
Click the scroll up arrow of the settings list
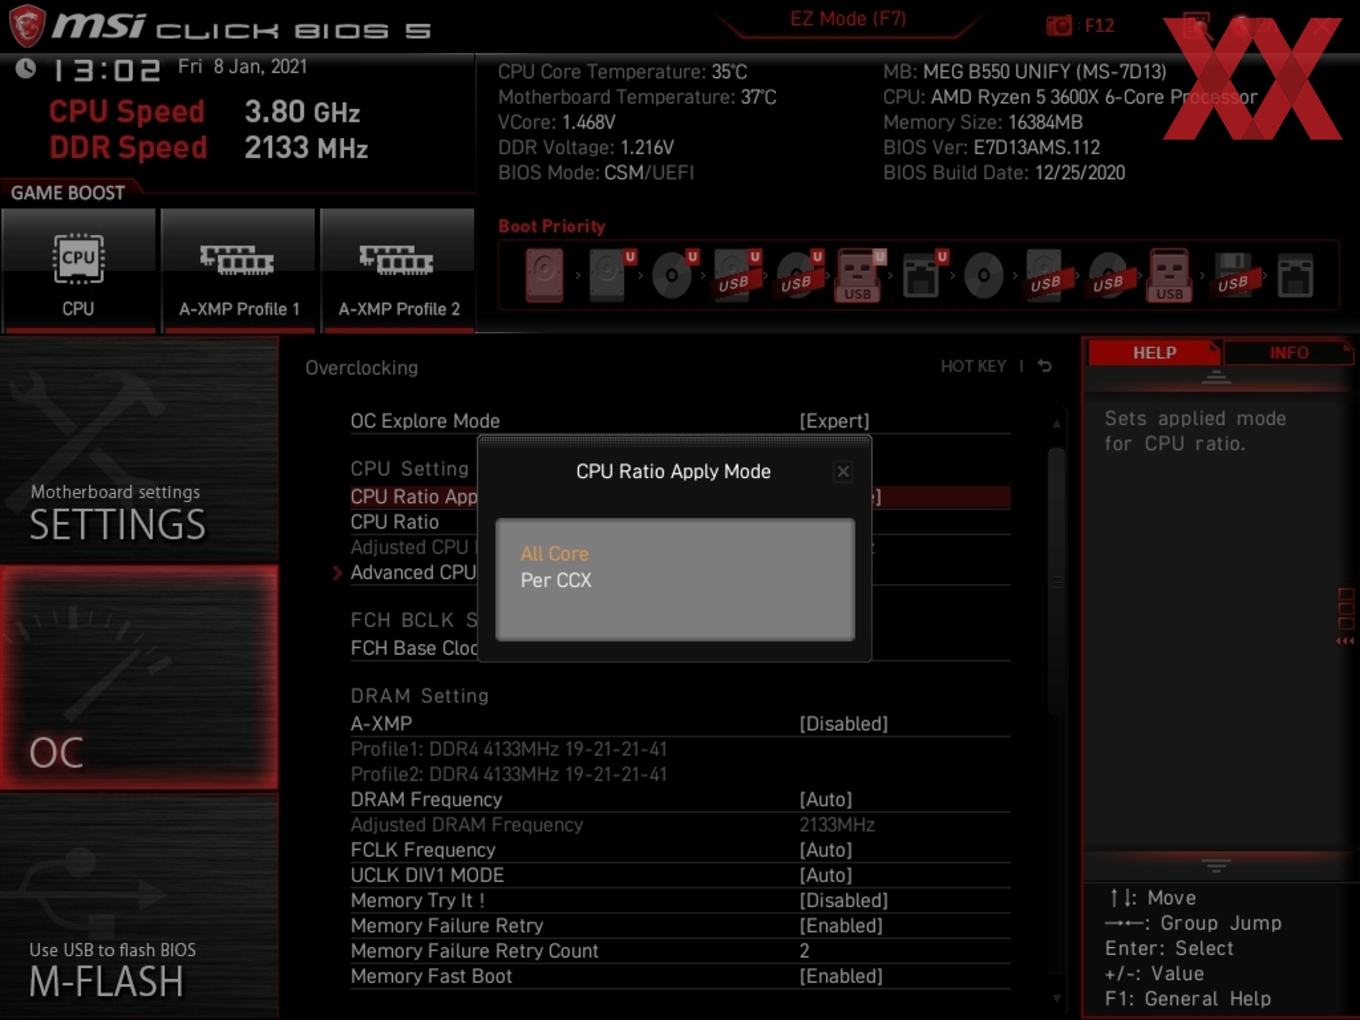(1057, 424)
